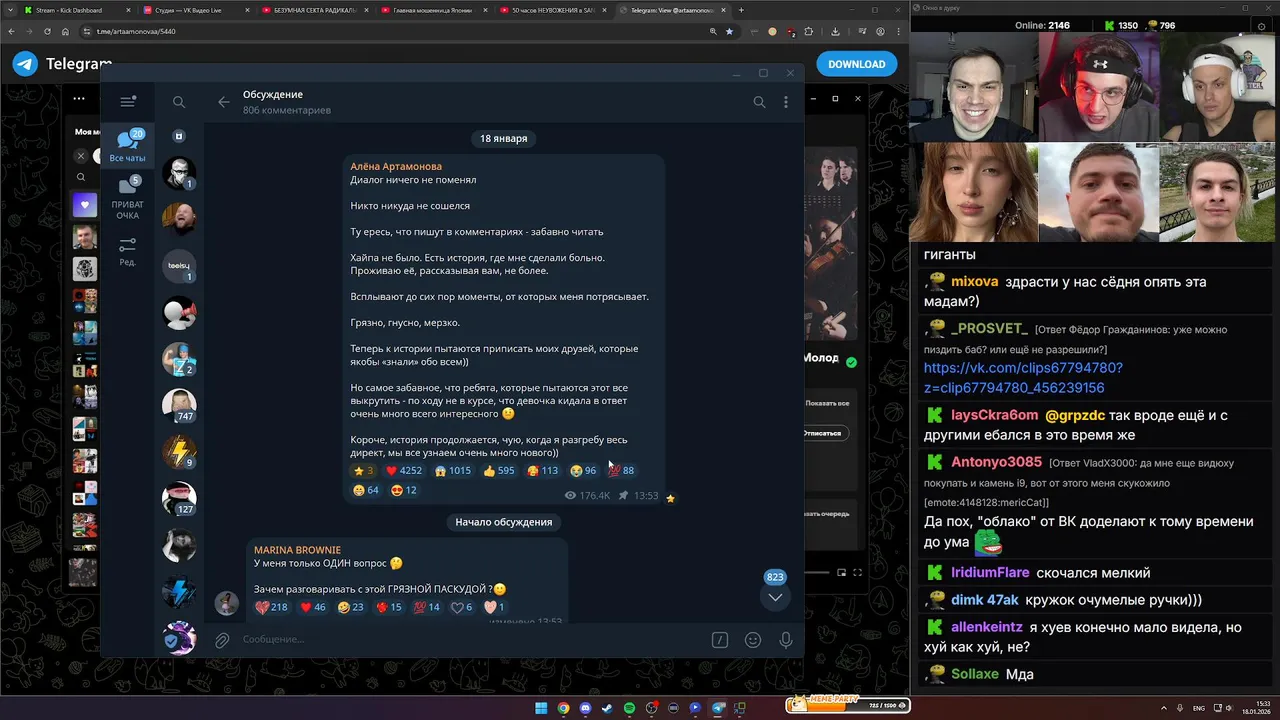The image size is (1280, 720).
Task: Jump to bottom with the 823 arrow
Action: 775,596
